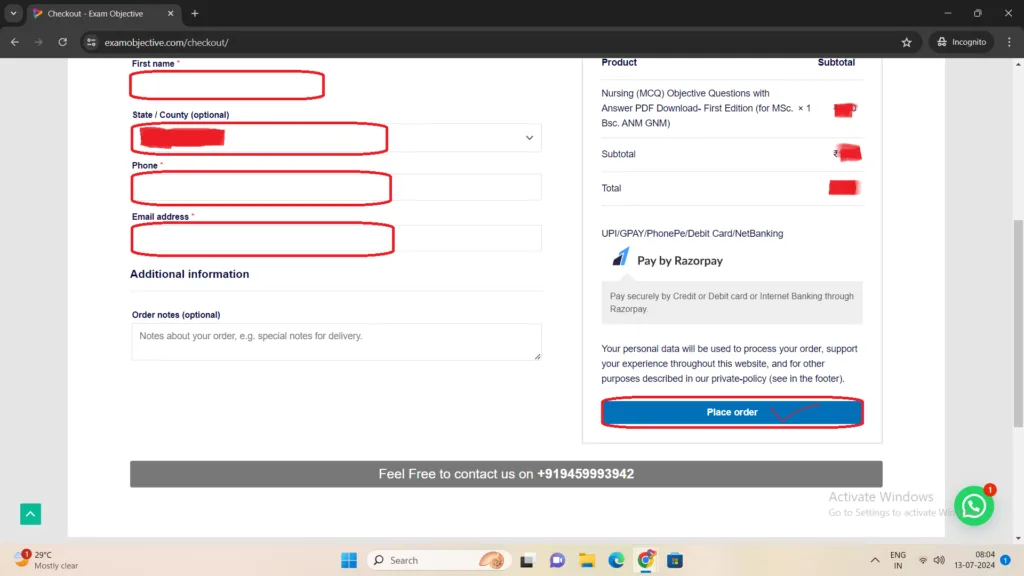Click the Razorpay logo icon

(621, 257)
